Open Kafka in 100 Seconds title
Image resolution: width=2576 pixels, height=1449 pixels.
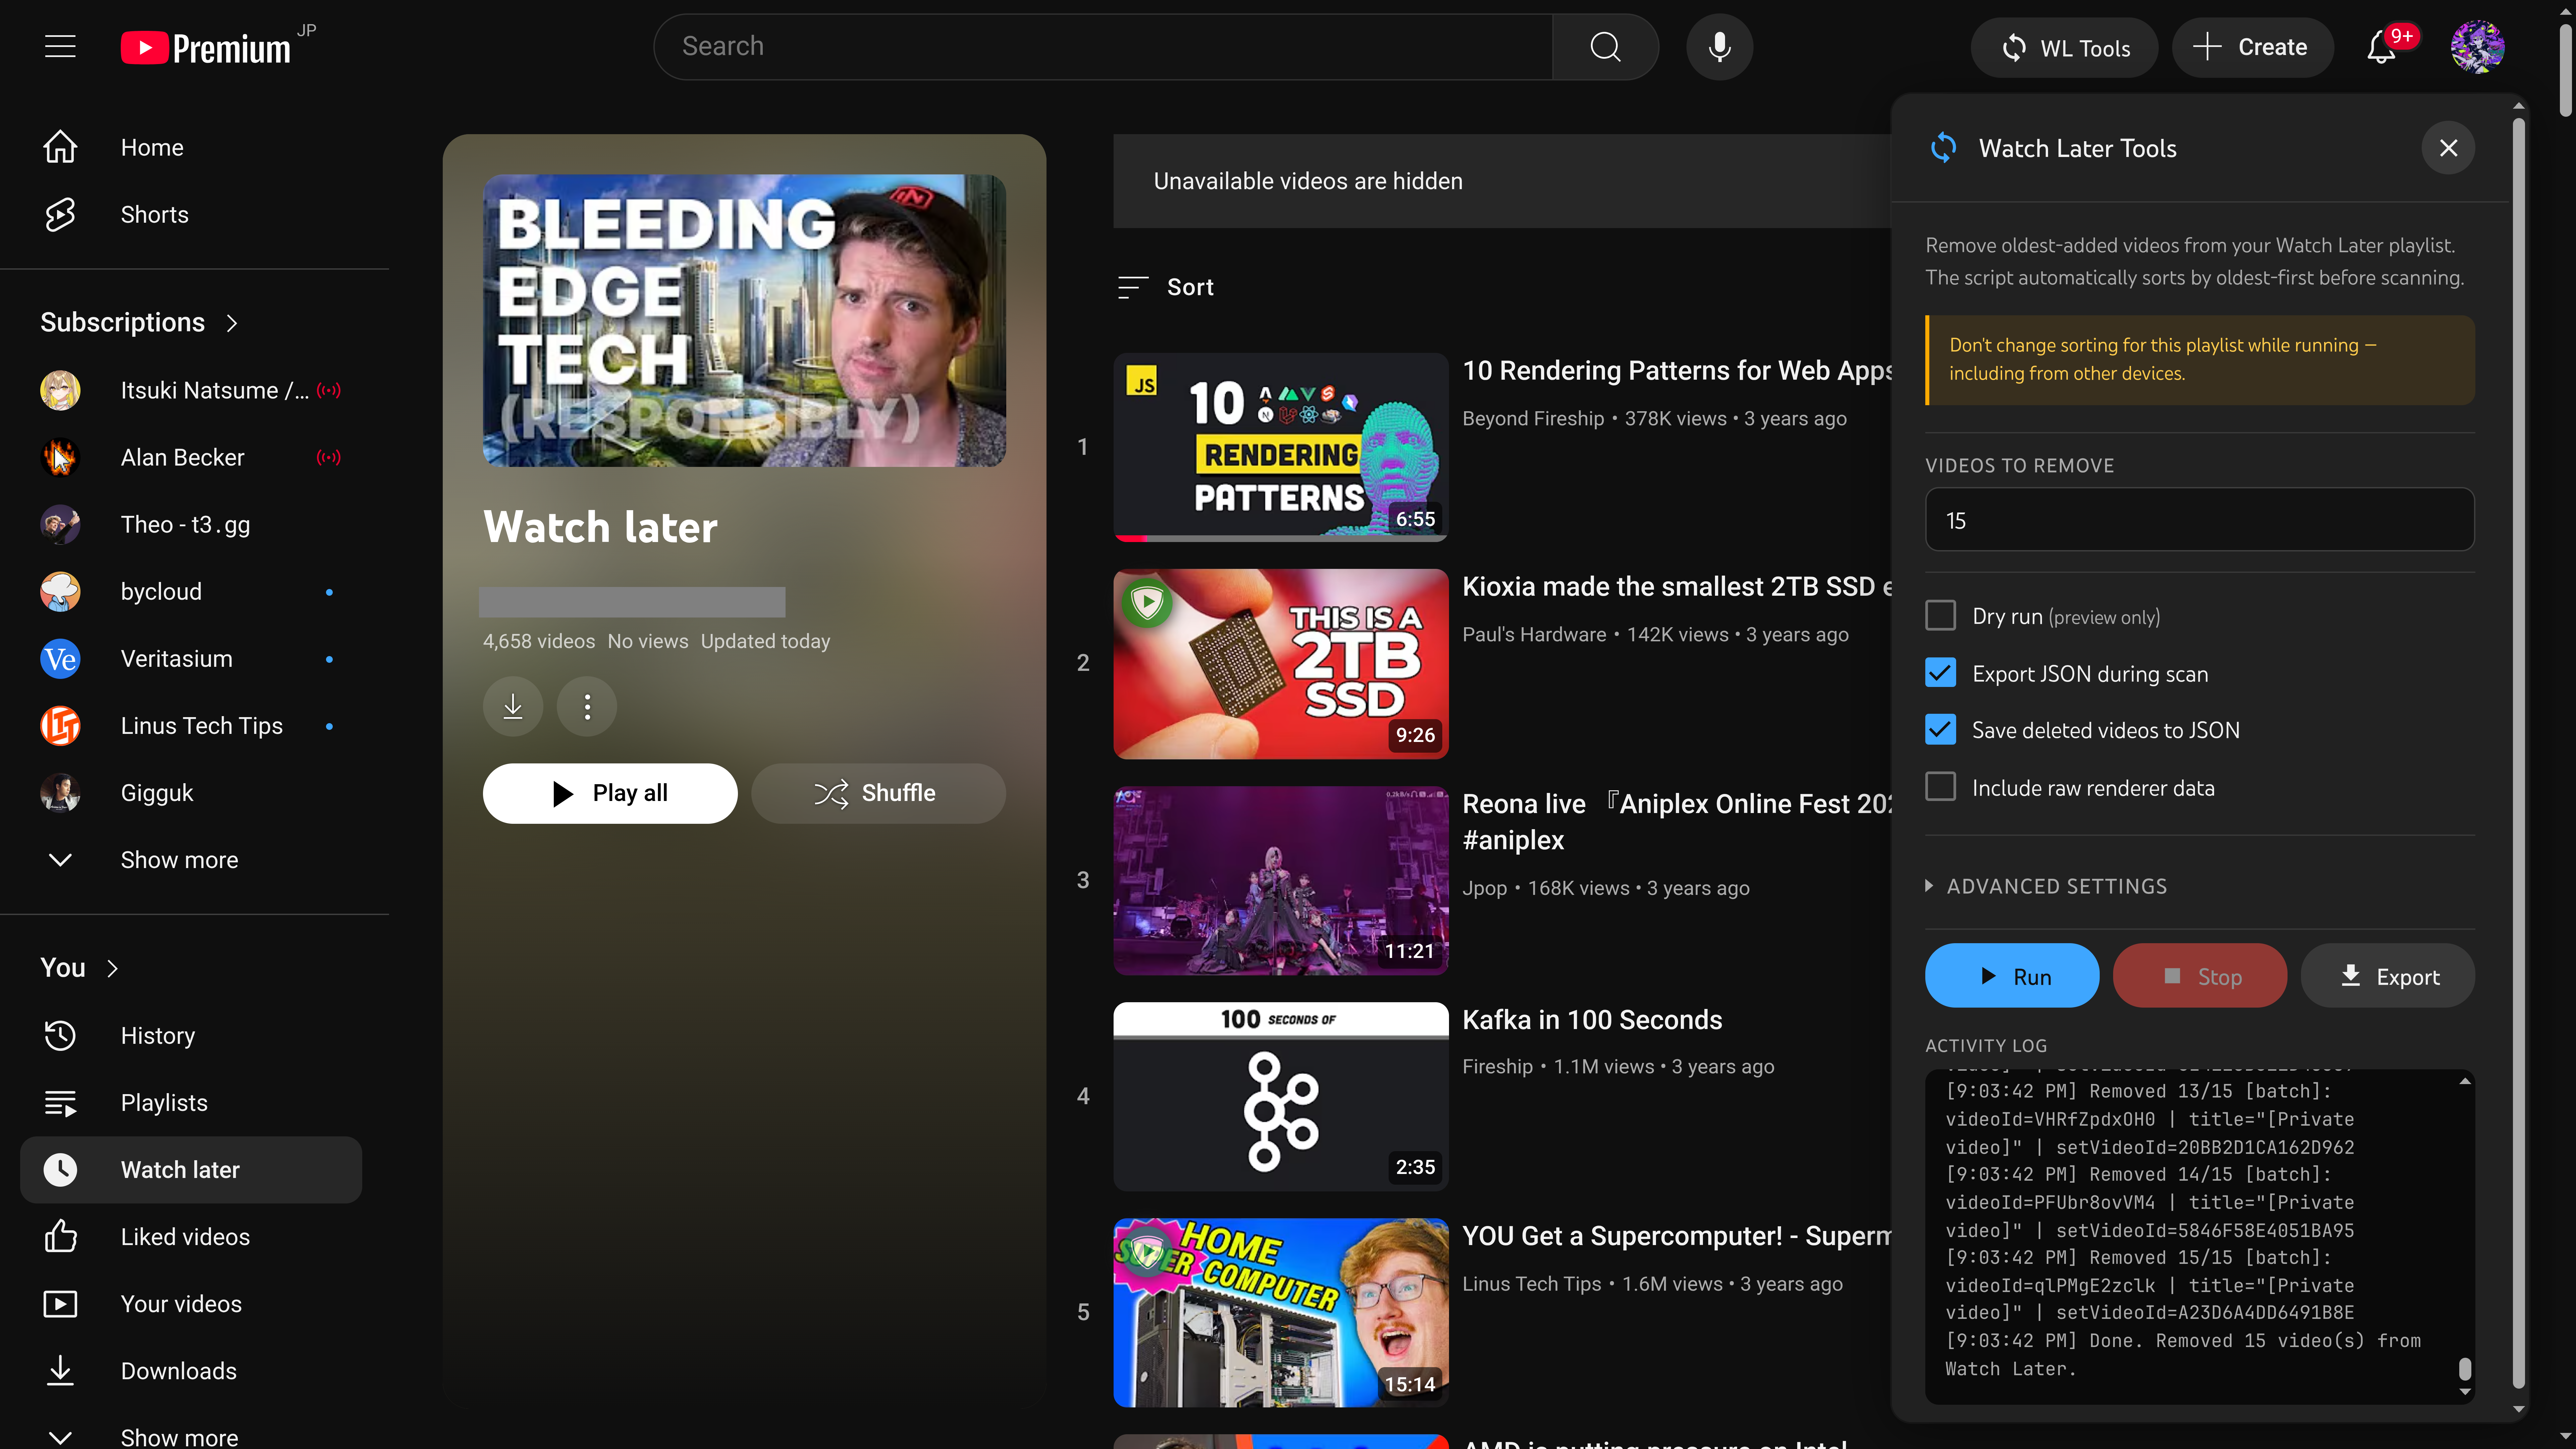coord(1592,1020)
